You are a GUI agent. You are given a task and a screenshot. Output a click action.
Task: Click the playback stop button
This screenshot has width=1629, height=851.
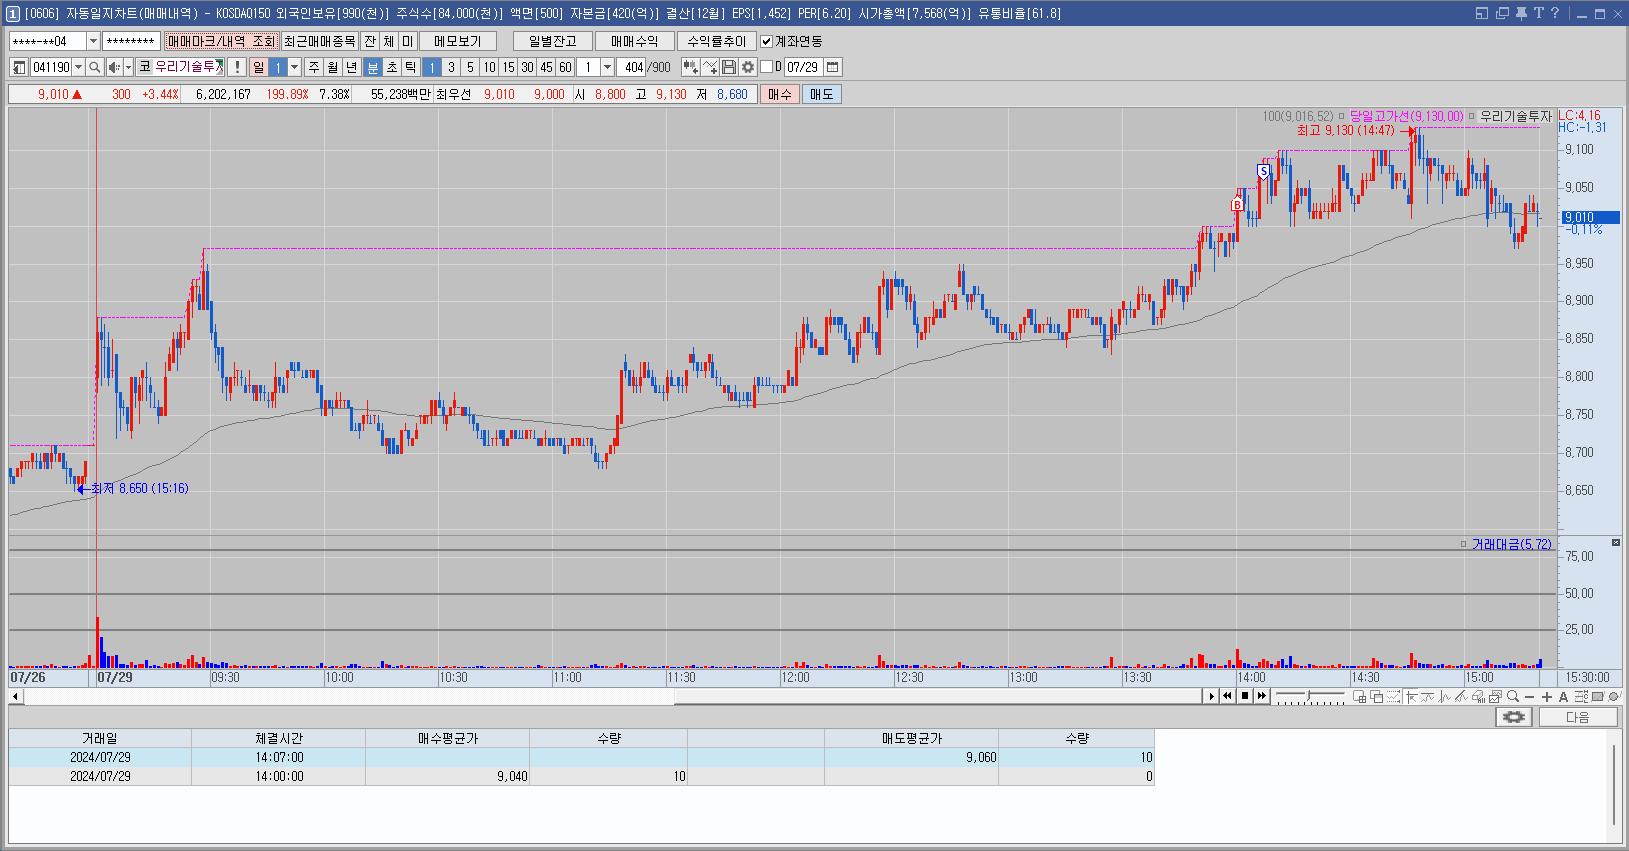click(x=1245, y=696)
